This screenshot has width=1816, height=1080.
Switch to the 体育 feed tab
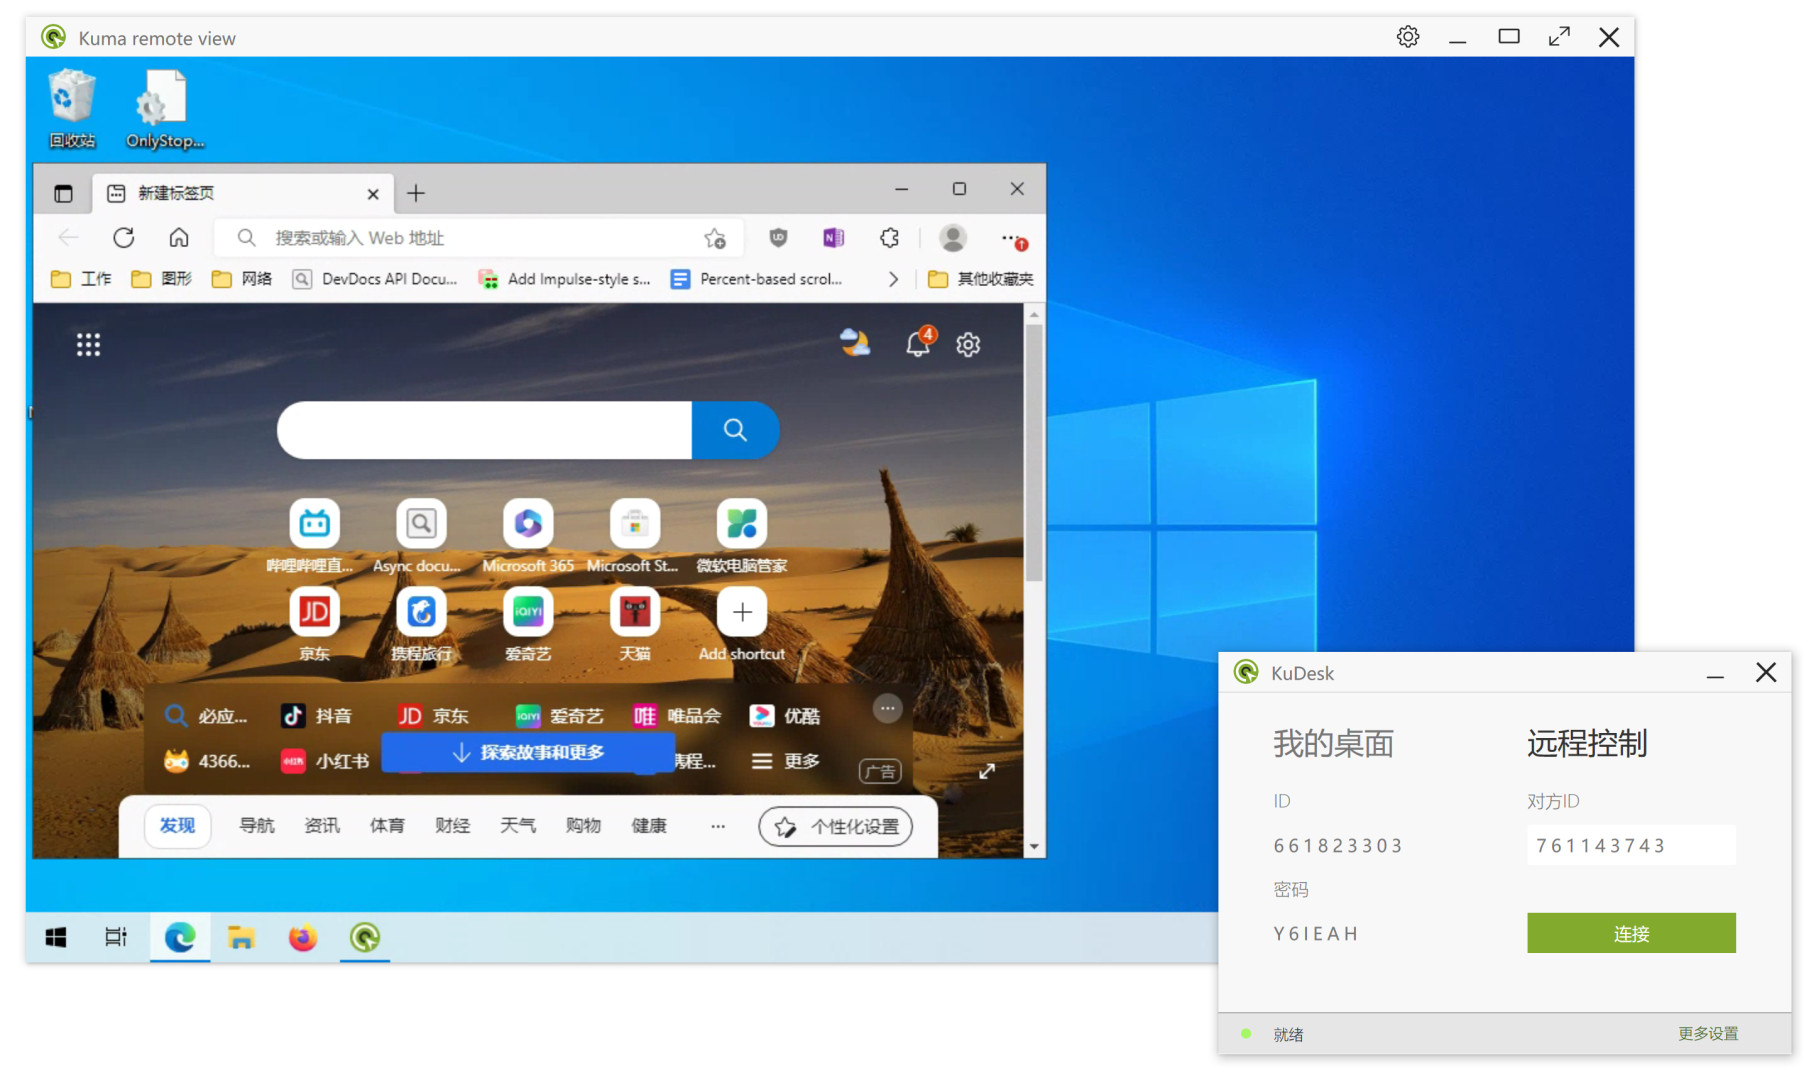[387, 826]
